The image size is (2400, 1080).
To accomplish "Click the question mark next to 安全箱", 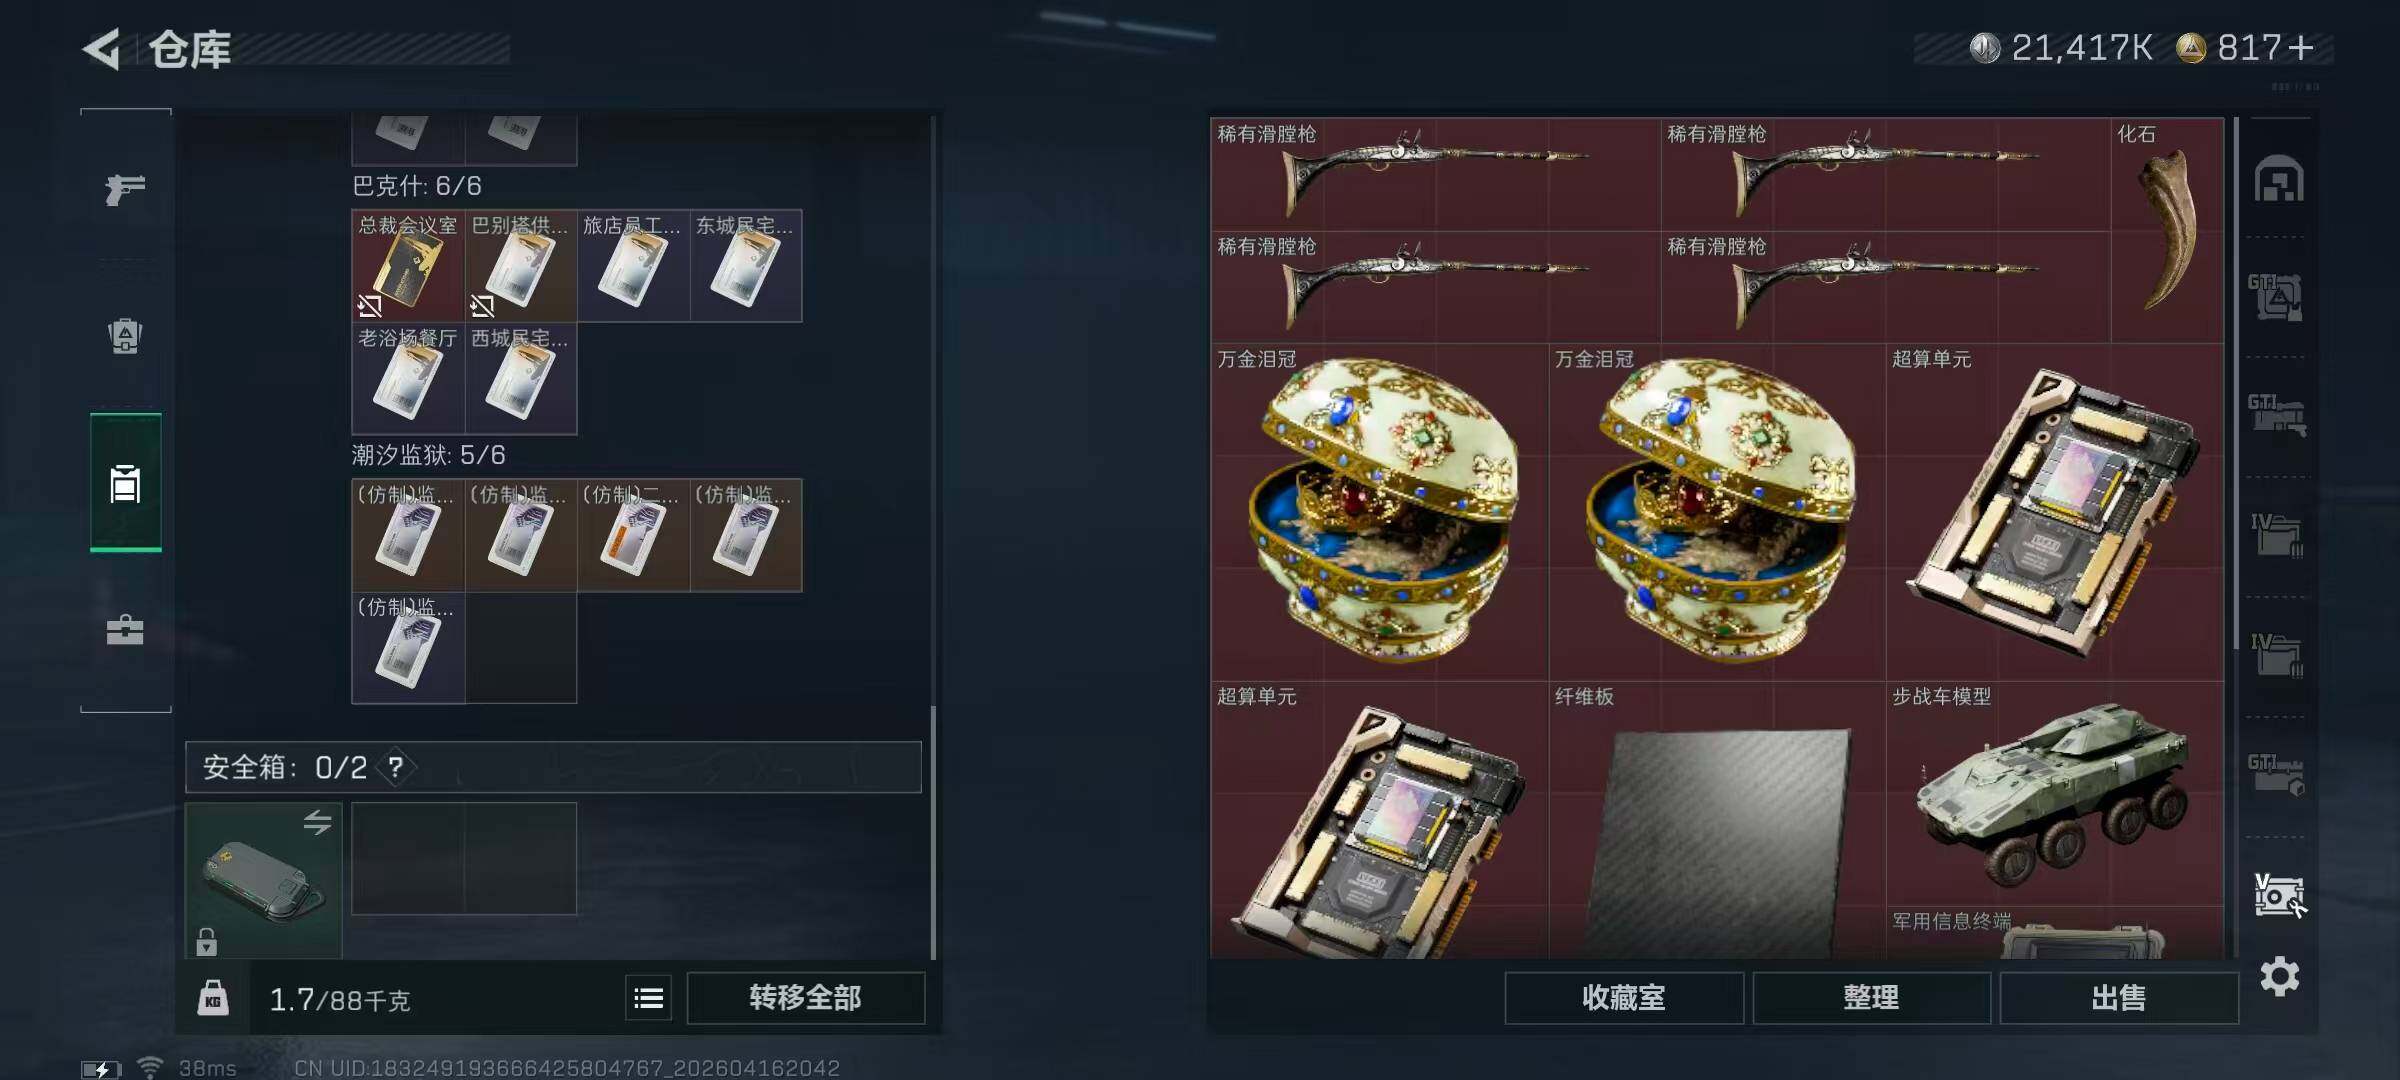I will tap(396, 767).
